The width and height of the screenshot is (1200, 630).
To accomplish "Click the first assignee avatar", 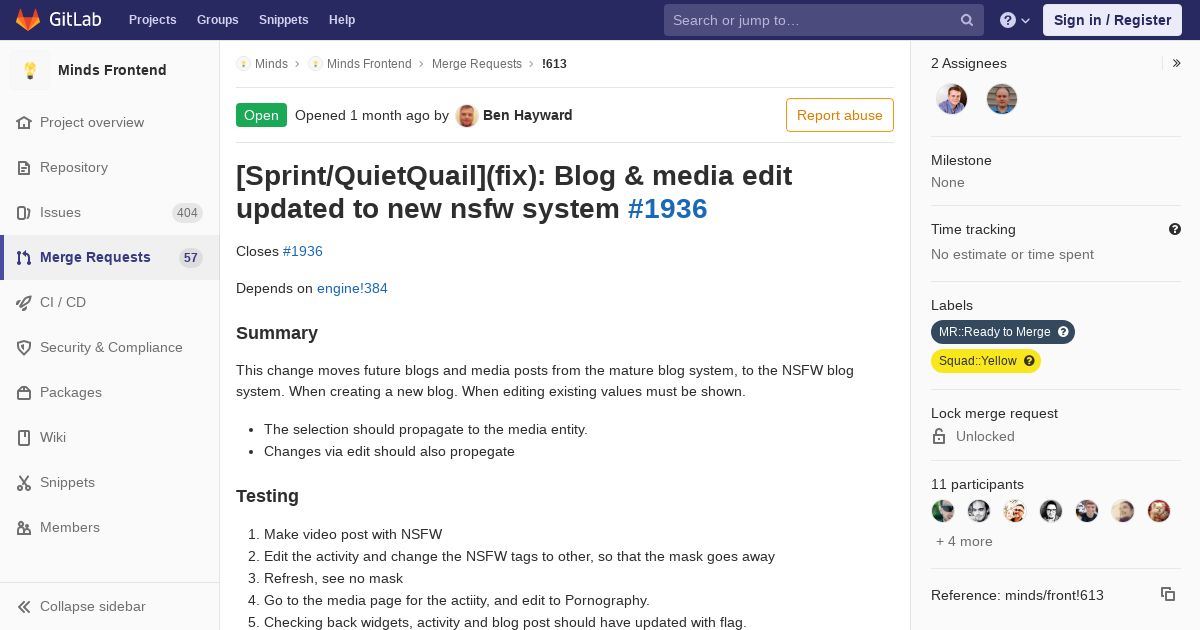I will click(952, 99).
